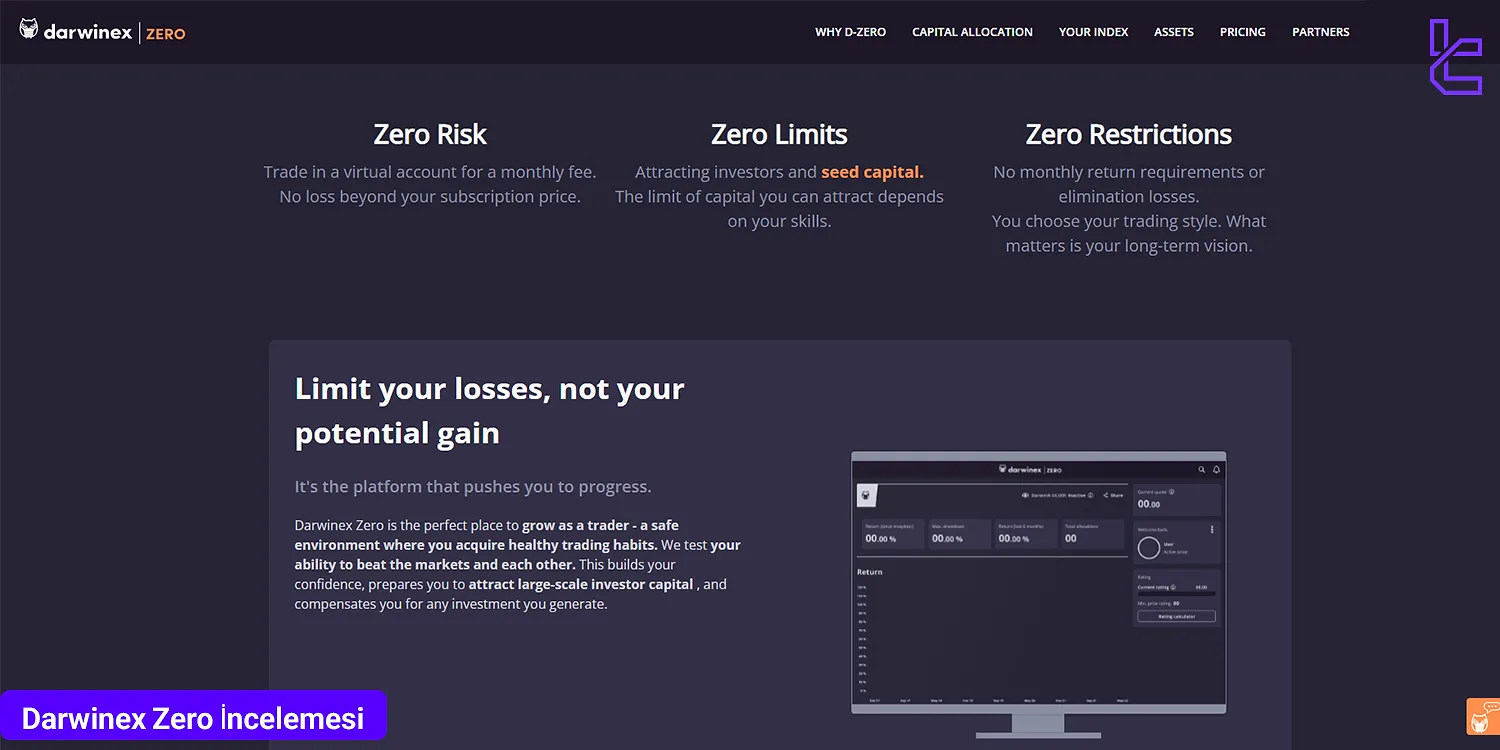Click 'No monthly return requirements or elimination losses.'
Viewport: 1500px width, 750px height.
point(1129,184)
